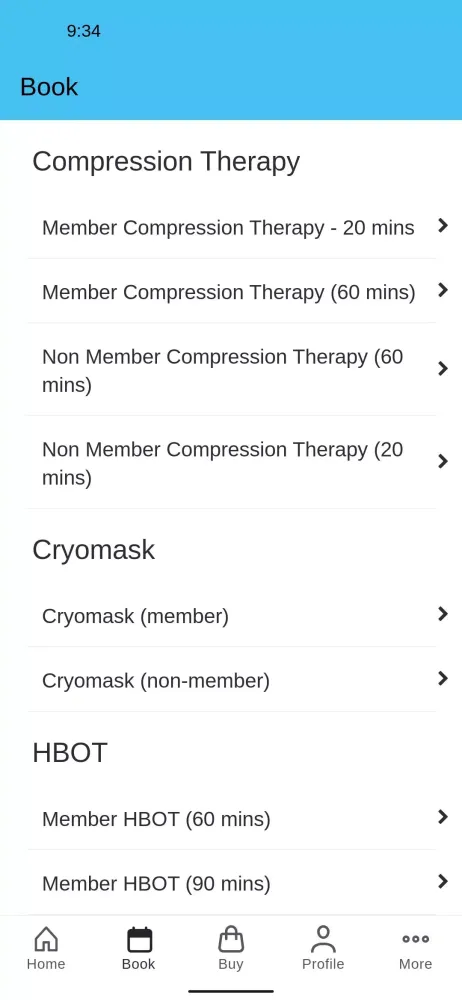Tap chevron next to Member HBOT (60 mins)
462x1000 pixels.
(x=443, y=817)
